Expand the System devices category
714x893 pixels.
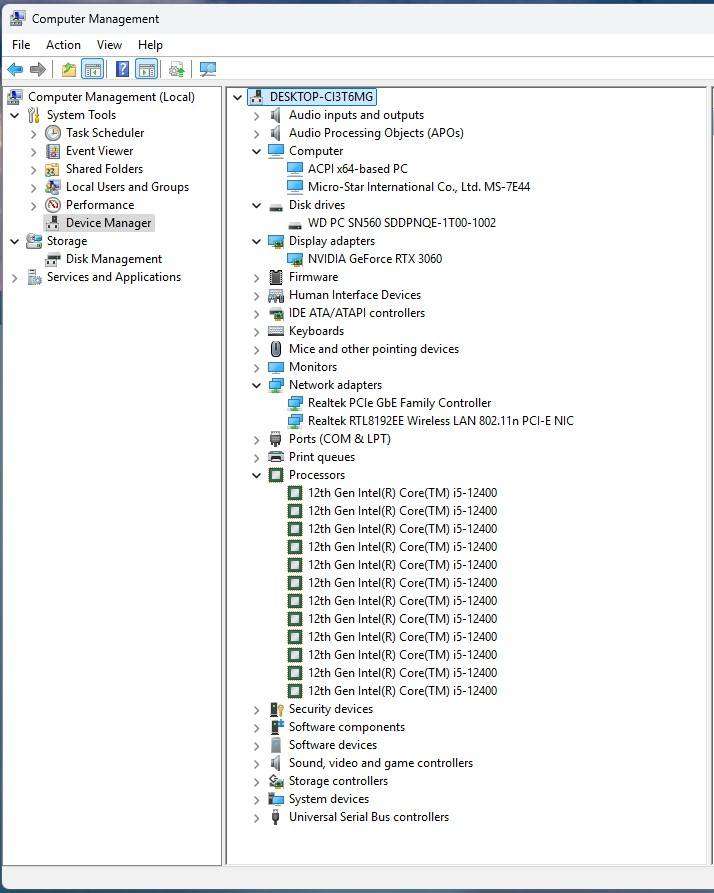pyautogui.click(x=256, y=800)
